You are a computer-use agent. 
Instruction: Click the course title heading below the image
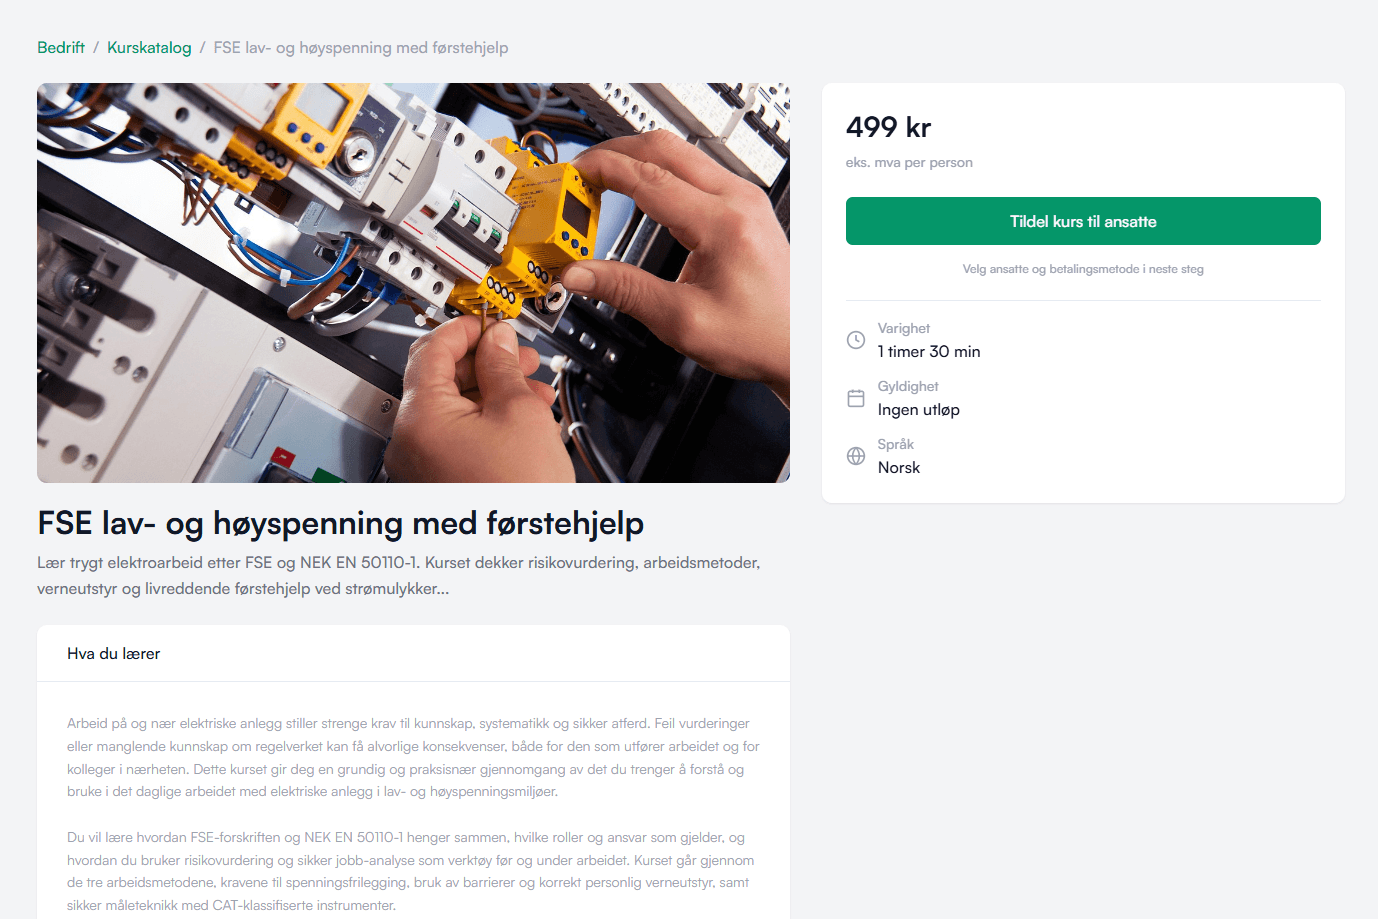pyautogui.click(x=341, y=523)
